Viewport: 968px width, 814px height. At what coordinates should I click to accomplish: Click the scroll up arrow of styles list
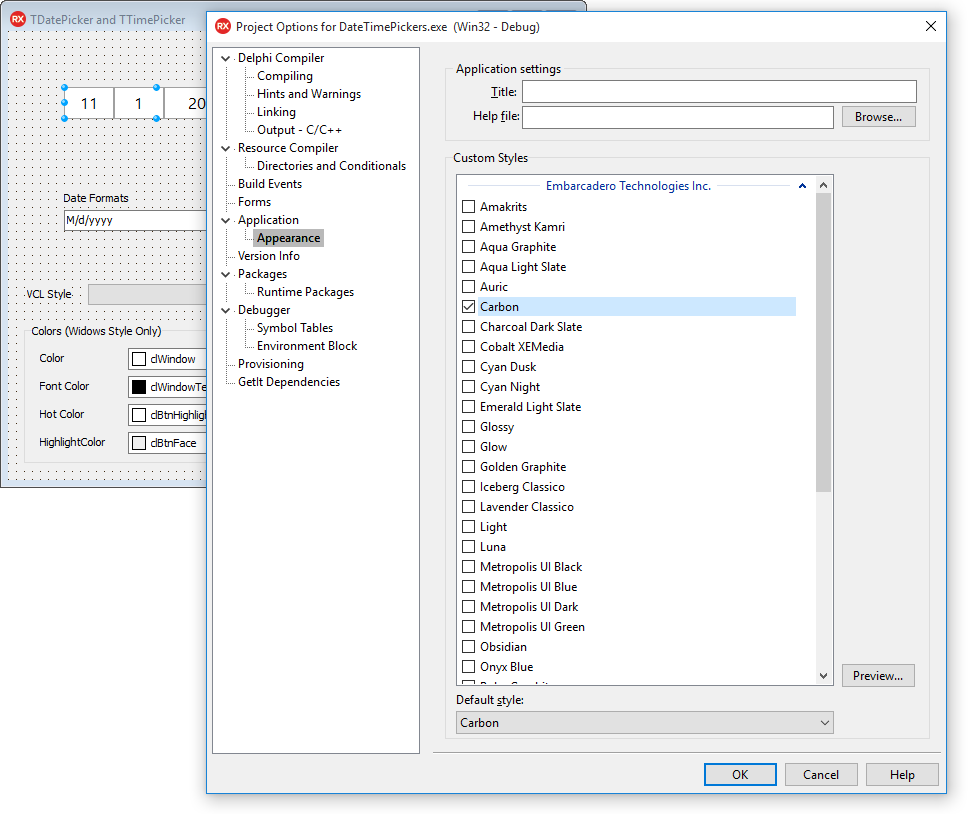823,185
